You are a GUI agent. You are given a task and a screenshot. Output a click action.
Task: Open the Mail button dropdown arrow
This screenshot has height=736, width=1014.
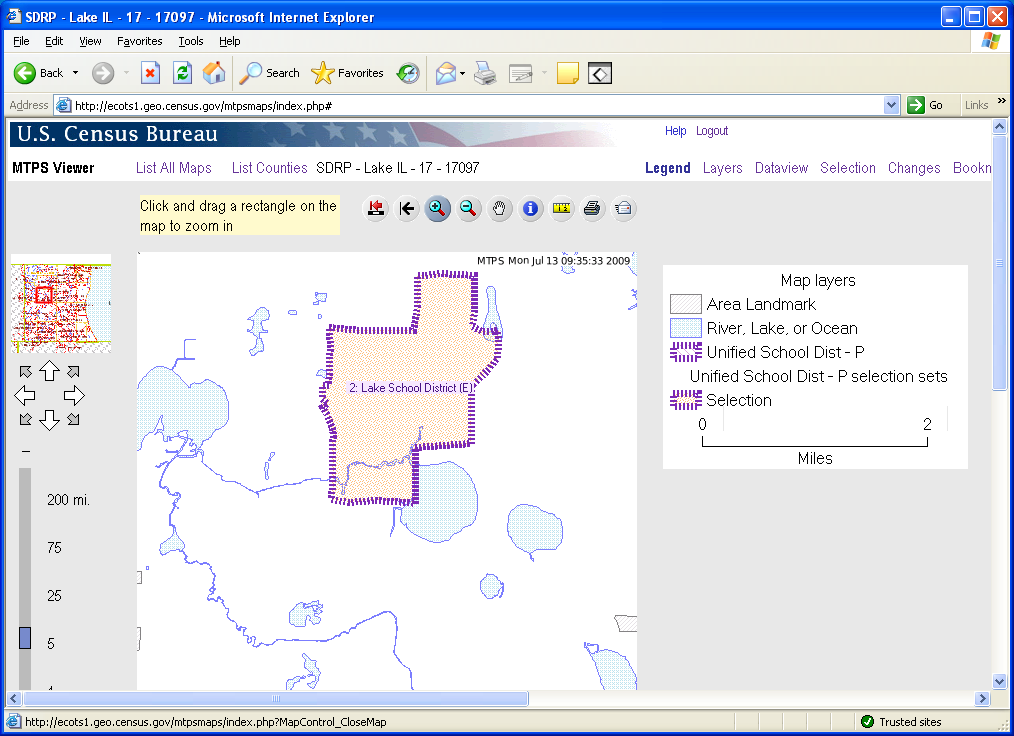(x=462, y=73)
